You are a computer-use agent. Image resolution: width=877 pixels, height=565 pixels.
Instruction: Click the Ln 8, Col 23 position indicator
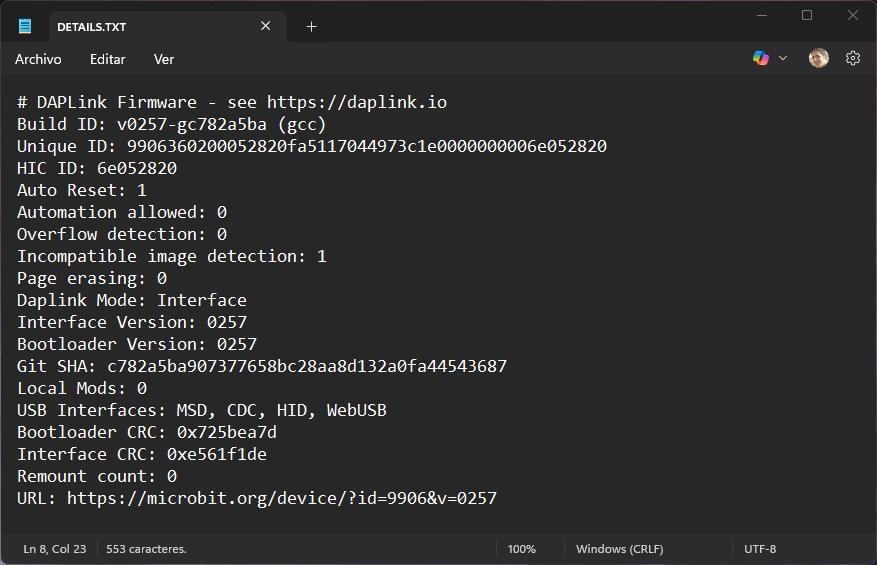(55, 549)
